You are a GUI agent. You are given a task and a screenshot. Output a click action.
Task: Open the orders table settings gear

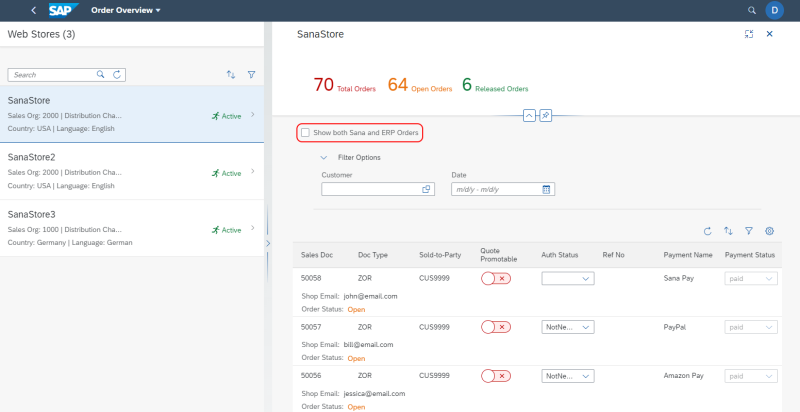click(x=769, y=231)
